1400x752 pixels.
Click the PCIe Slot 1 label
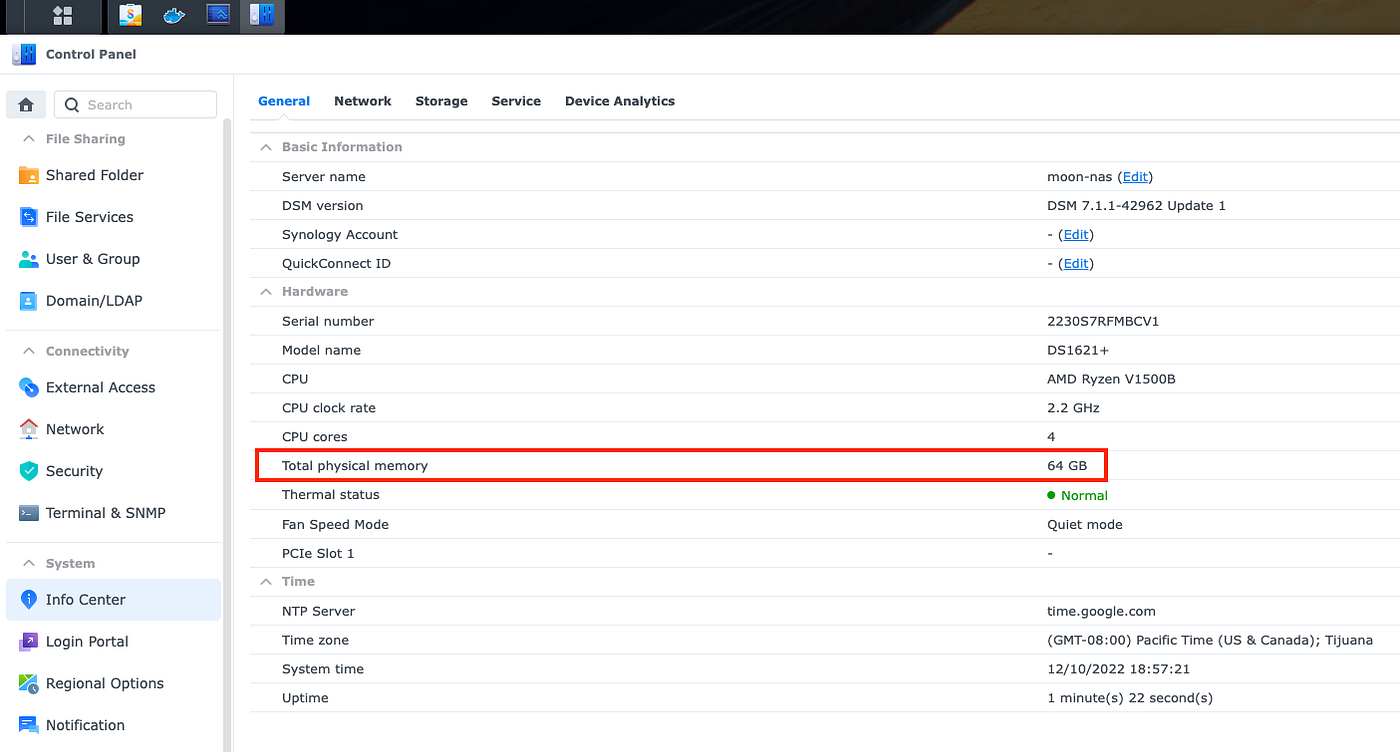(318, 554)
